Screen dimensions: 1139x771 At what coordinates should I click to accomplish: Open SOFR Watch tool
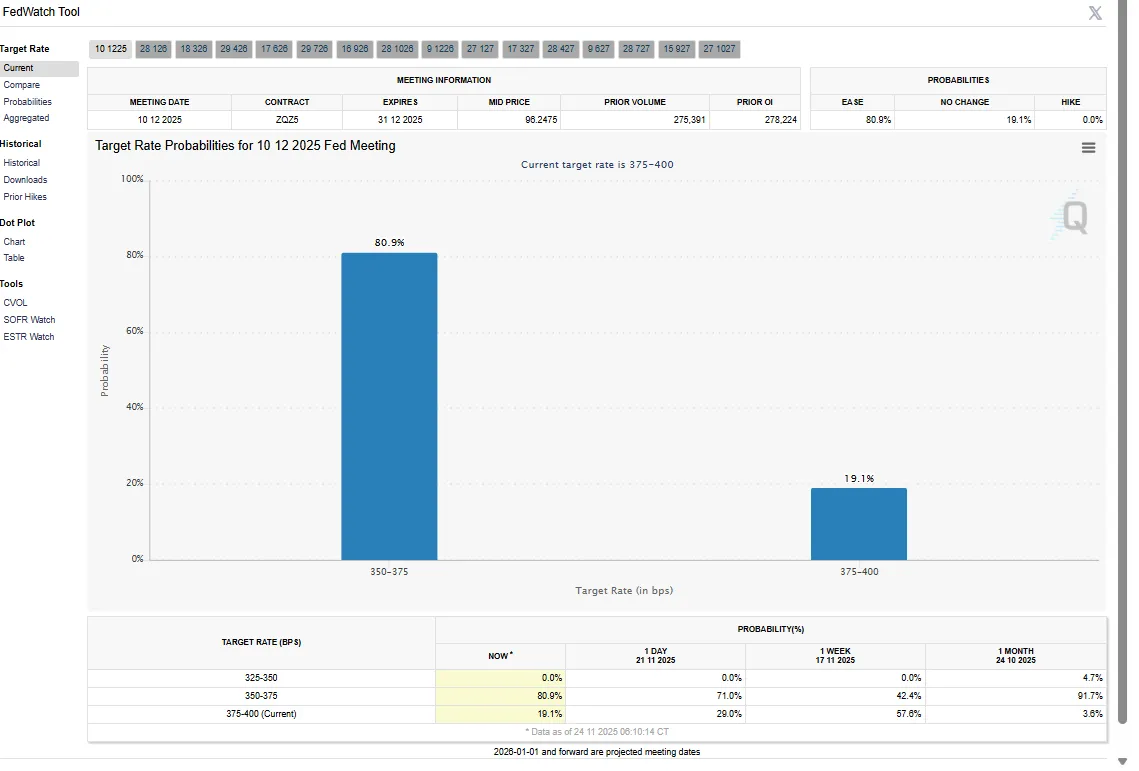click(x=29, y=320)
